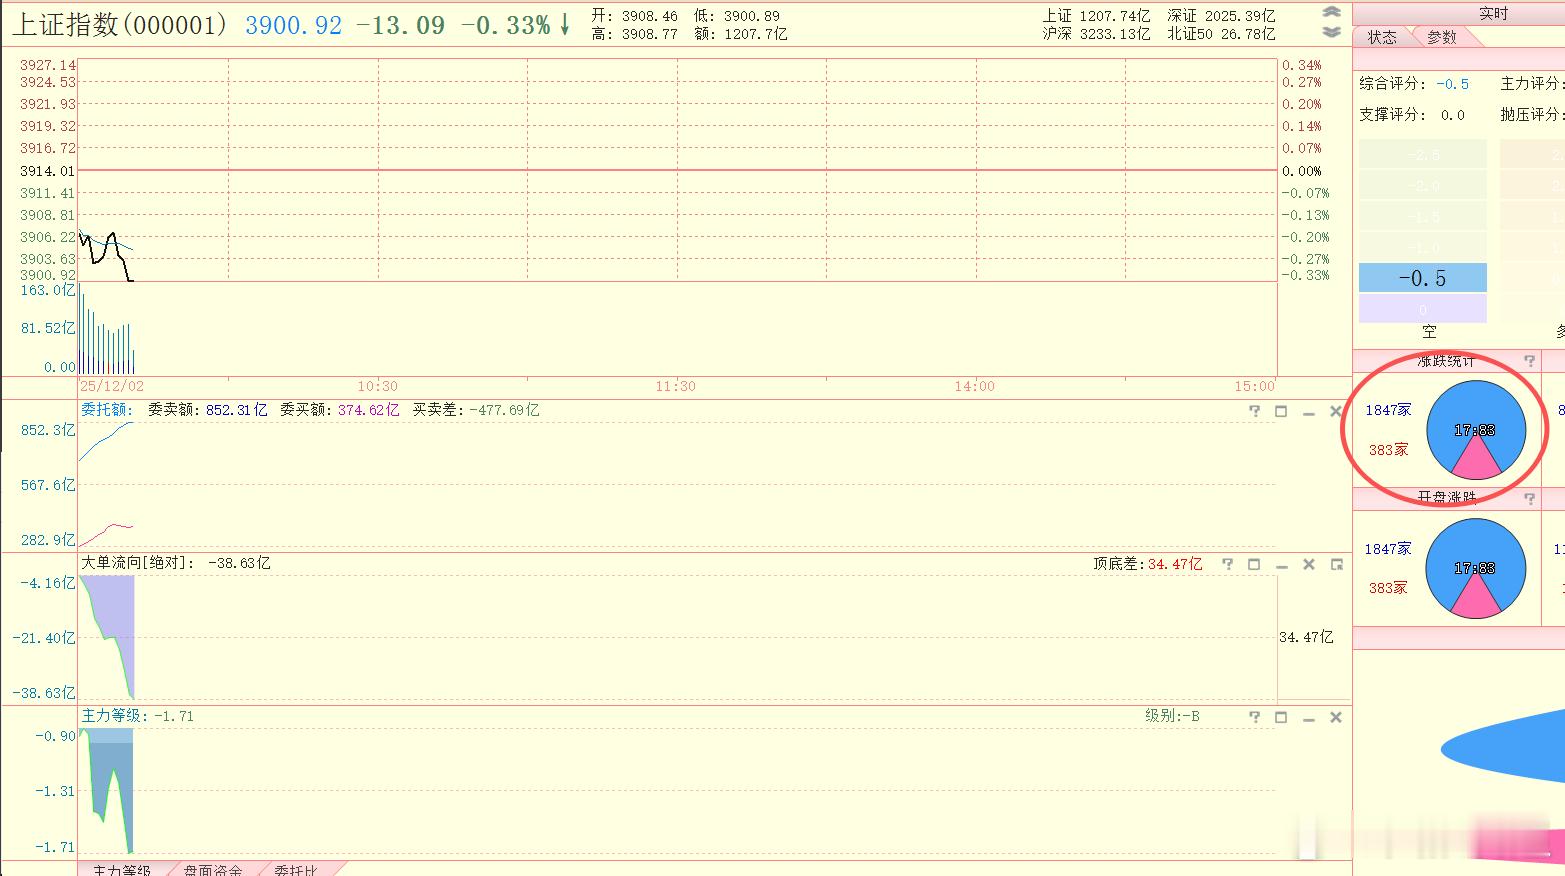Click the 空 label under score column

[1429, 332]
